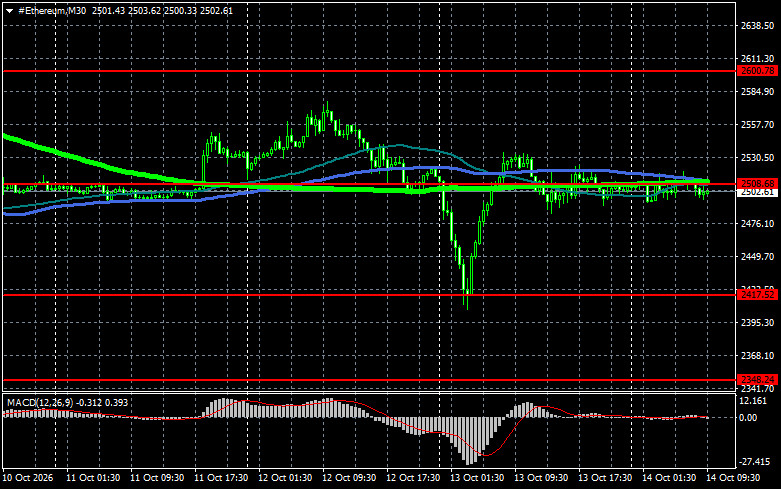The width and height of the screenshot is (781, 489).
Task: Click time axis label 13 Oct 17:30
Action: tap(605, 478)
